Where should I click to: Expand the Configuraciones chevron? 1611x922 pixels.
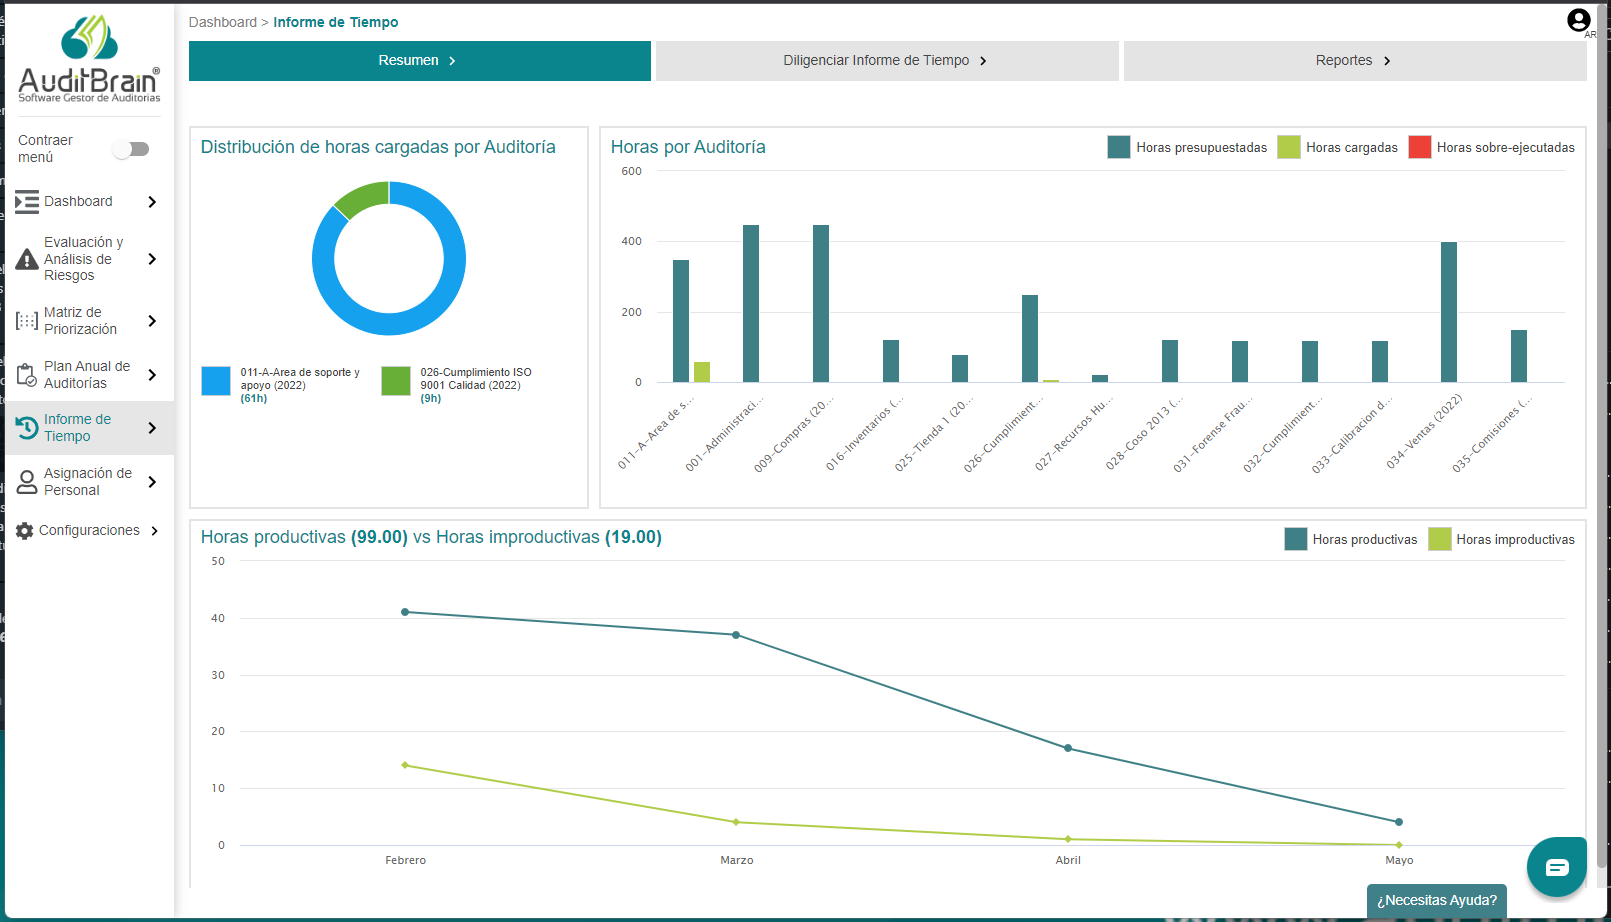point(155,530)
